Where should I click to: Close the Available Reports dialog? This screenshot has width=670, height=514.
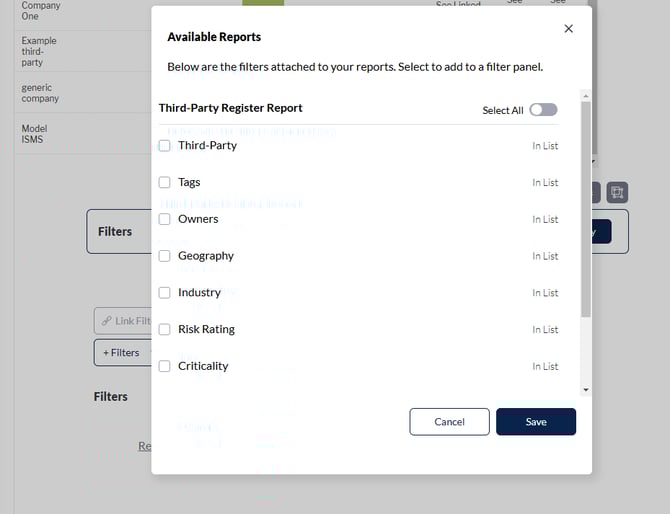click(568, 29)
